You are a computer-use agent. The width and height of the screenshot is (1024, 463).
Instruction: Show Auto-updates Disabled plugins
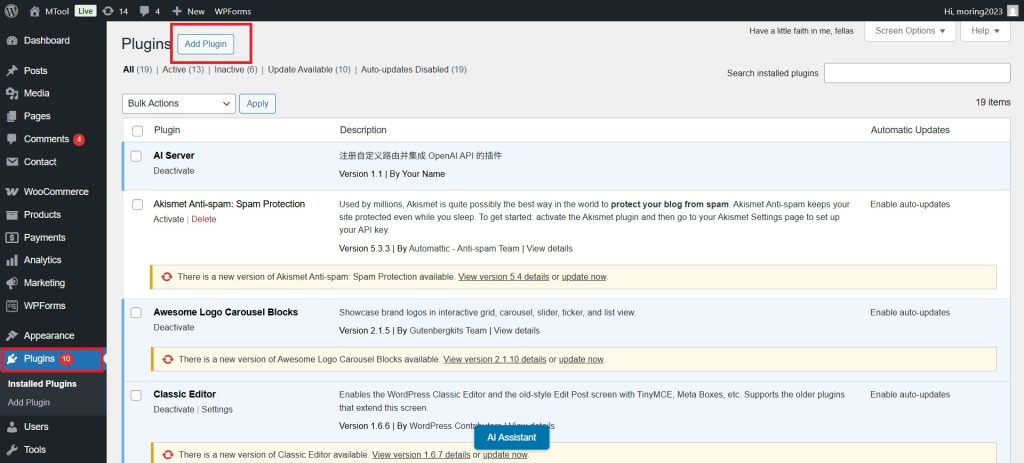coord(413,69)
